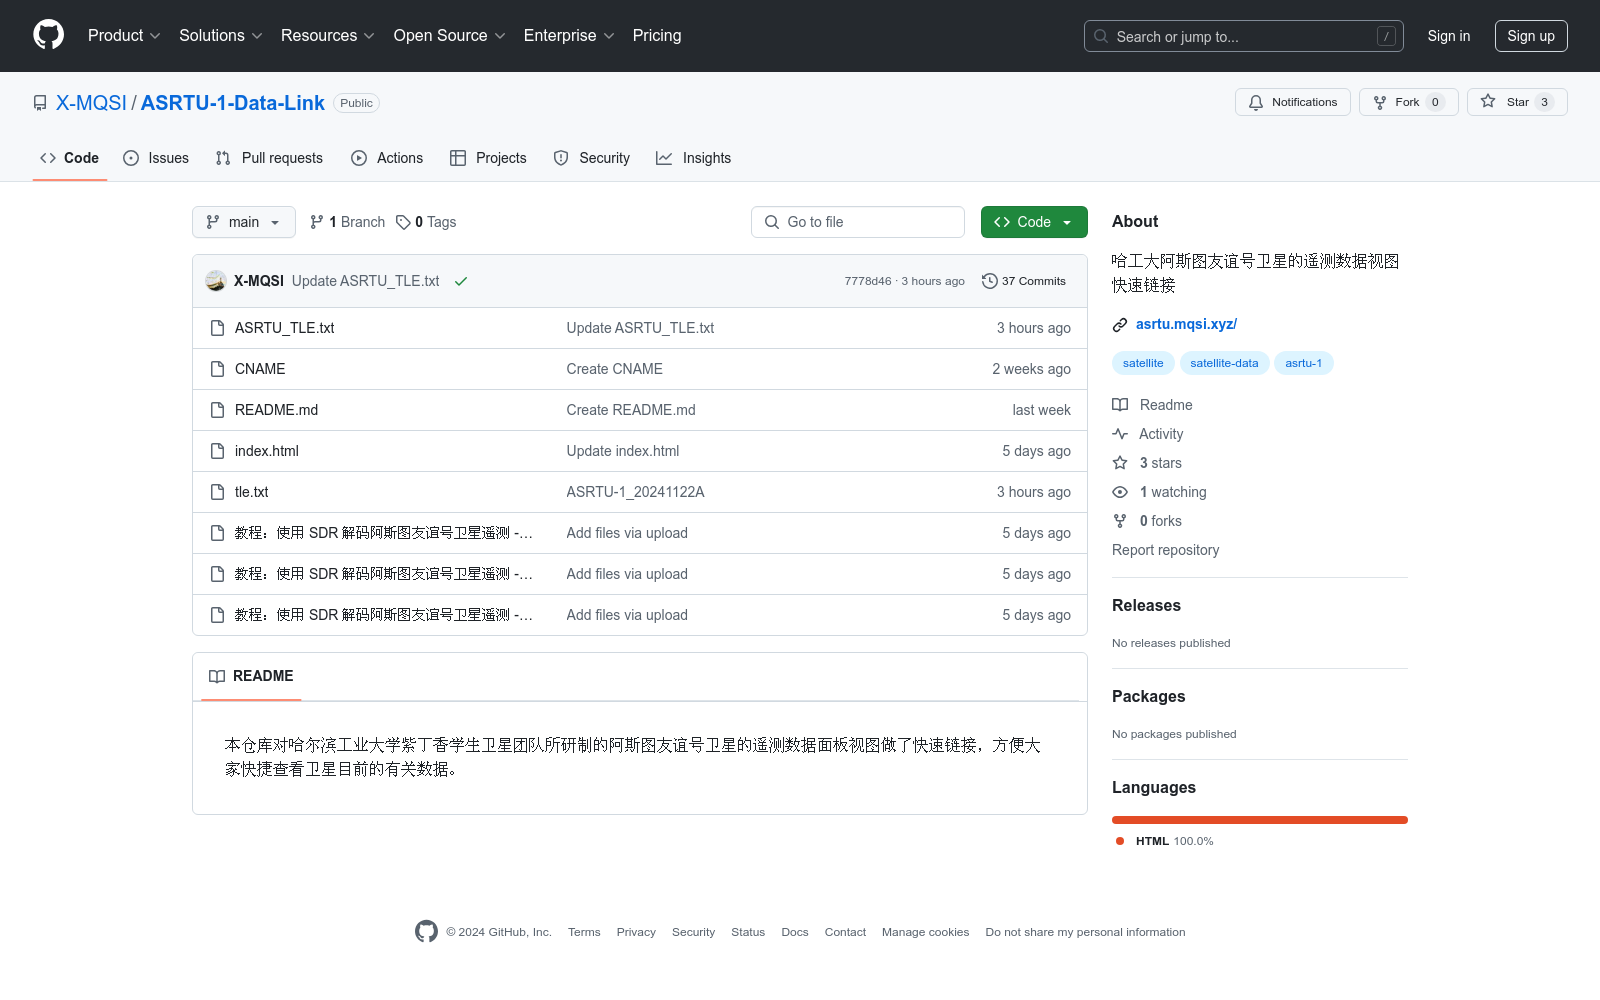This screenshot has width=1600, height=1000.
Task: Click the satellite topic tag
Action: pyautogui.click(x=1143, y=363)
